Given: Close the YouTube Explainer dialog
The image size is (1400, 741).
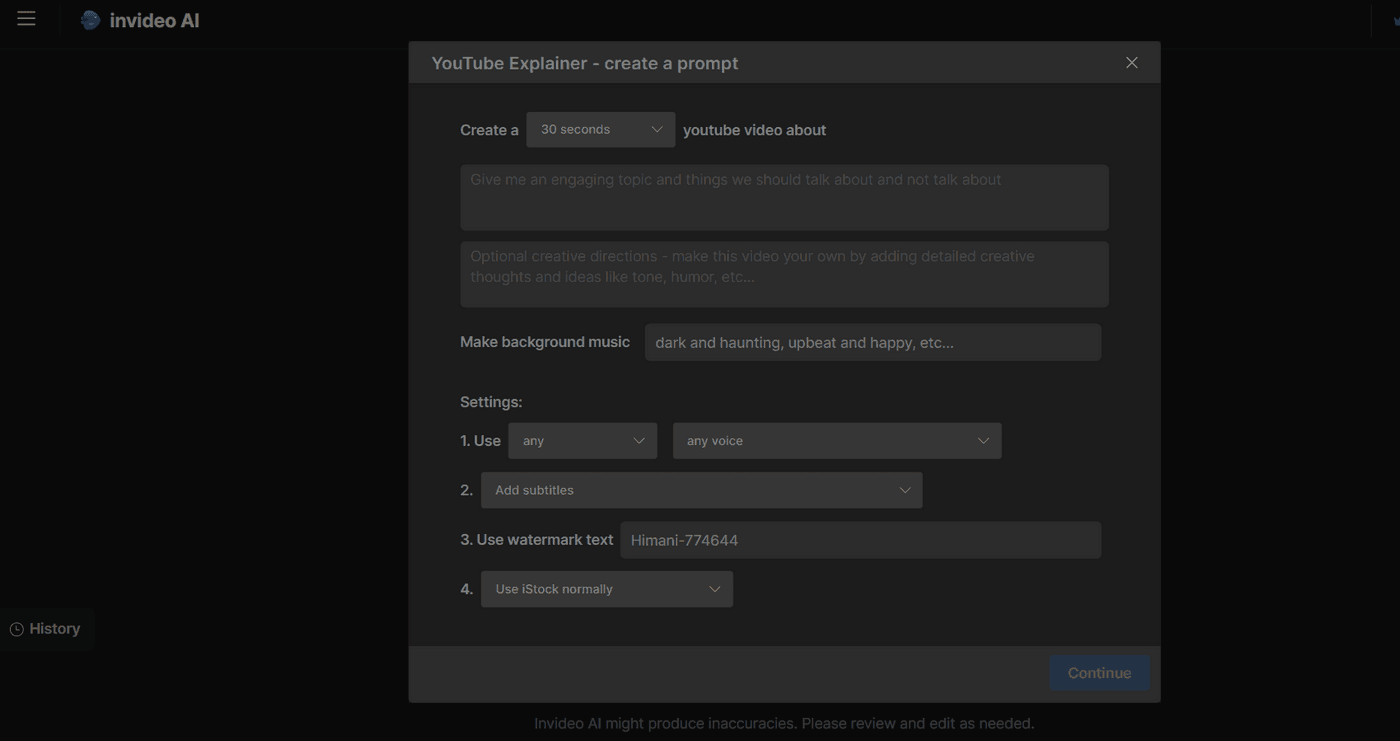Looking at the screenshot, I should [1131, 62].
